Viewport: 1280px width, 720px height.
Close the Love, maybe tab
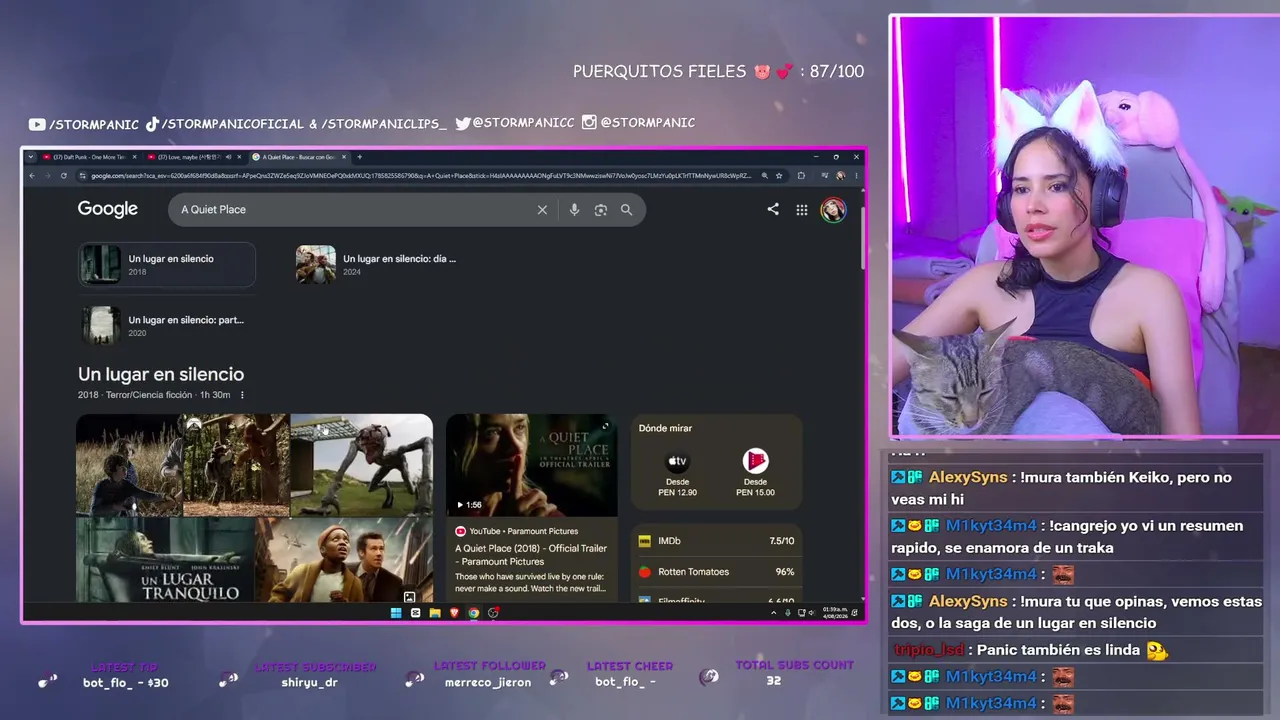pos(239,157)
